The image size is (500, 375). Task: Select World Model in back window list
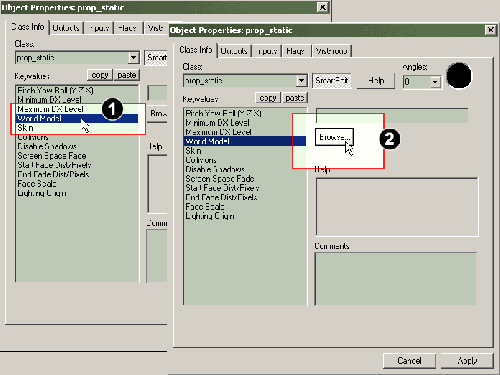(77, 118)
